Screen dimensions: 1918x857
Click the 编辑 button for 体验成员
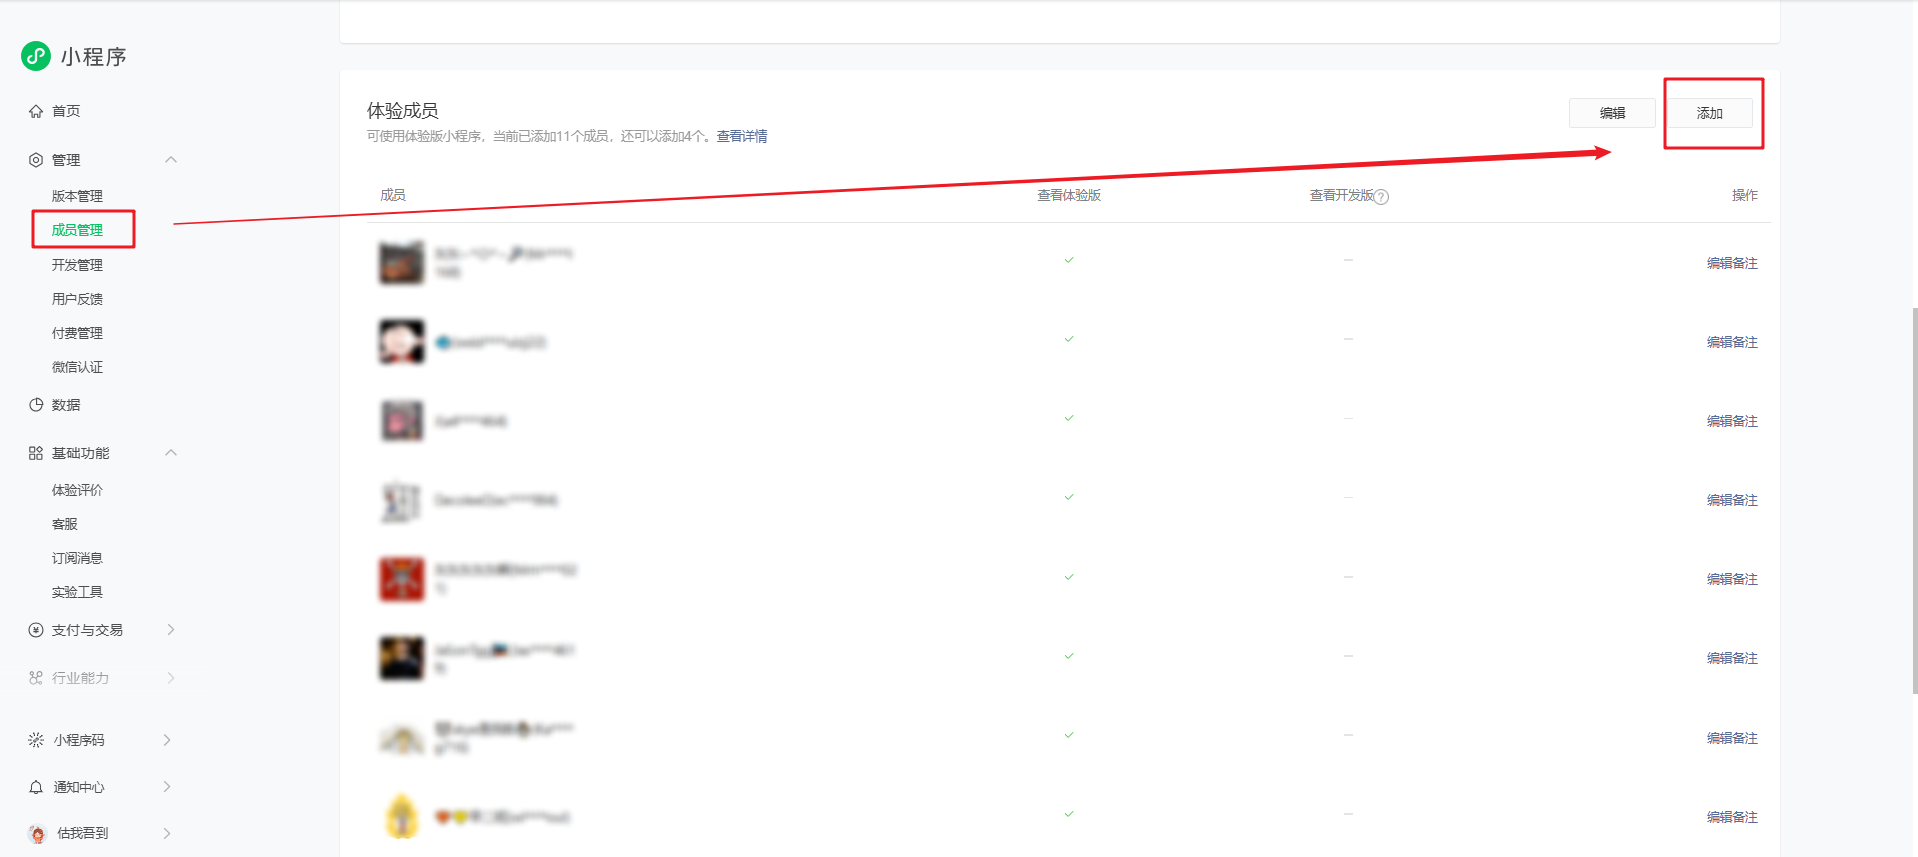[1612, 113]
